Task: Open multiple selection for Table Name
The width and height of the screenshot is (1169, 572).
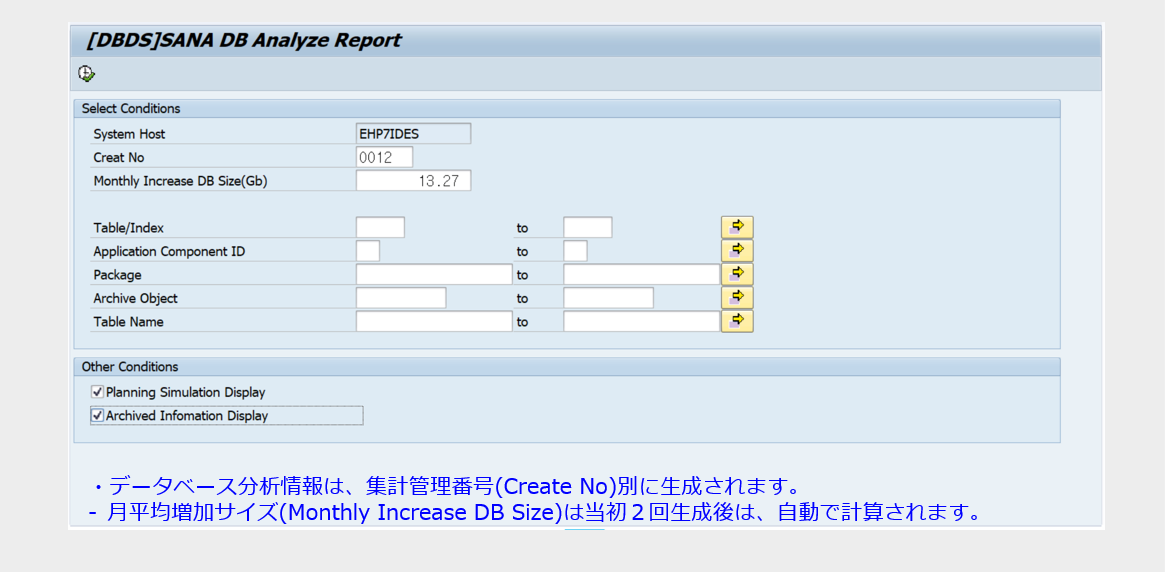Action: click(737, 321)
